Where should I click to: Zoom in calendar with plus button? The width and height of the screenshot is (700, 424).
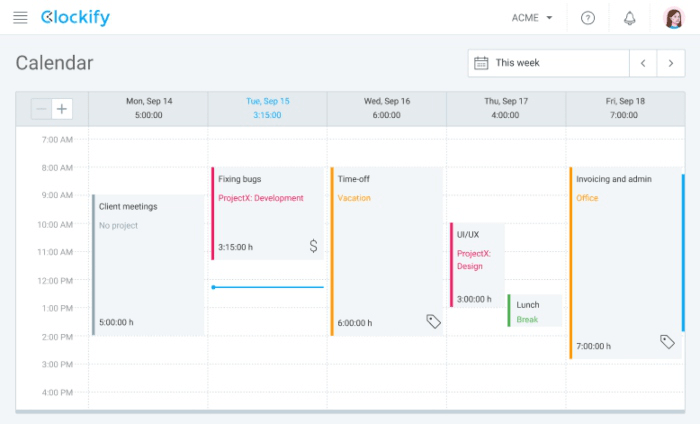62,109
